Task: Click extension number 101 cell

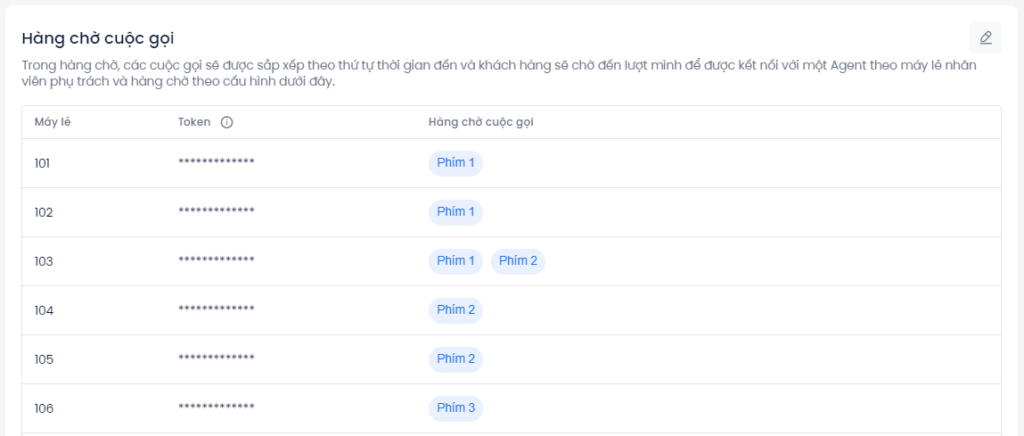Action: coord(42,163)
